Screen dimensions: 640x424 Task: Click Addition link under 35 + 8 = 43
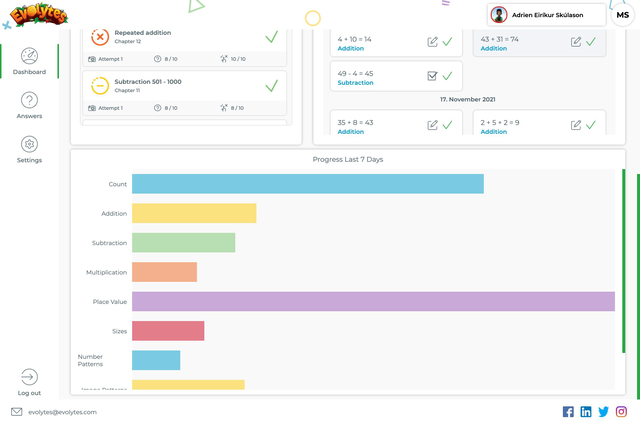351,131
